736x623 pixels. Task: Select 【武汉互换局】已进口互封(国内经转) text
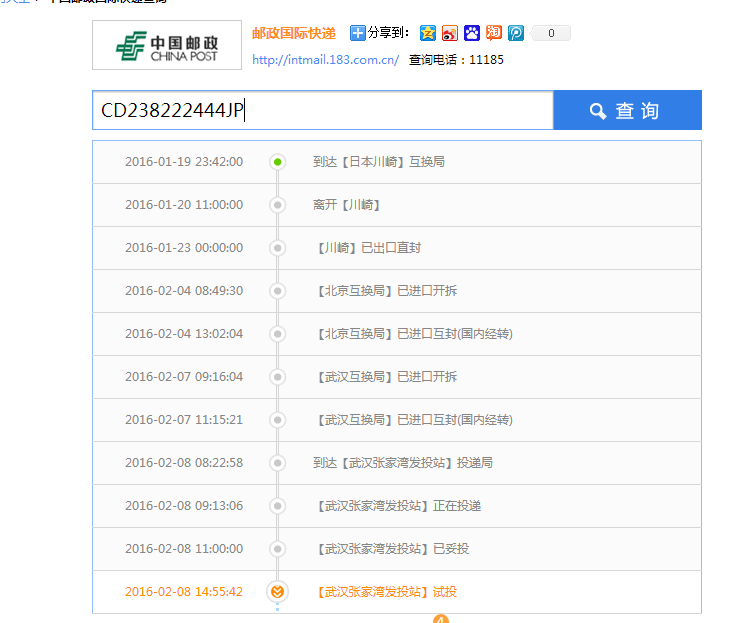coord(414,420)
